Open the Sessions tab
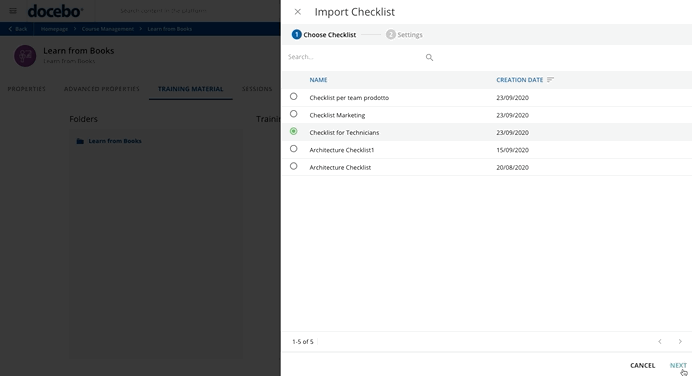Viewport: 692px width, 376px height. pos(257,89)
